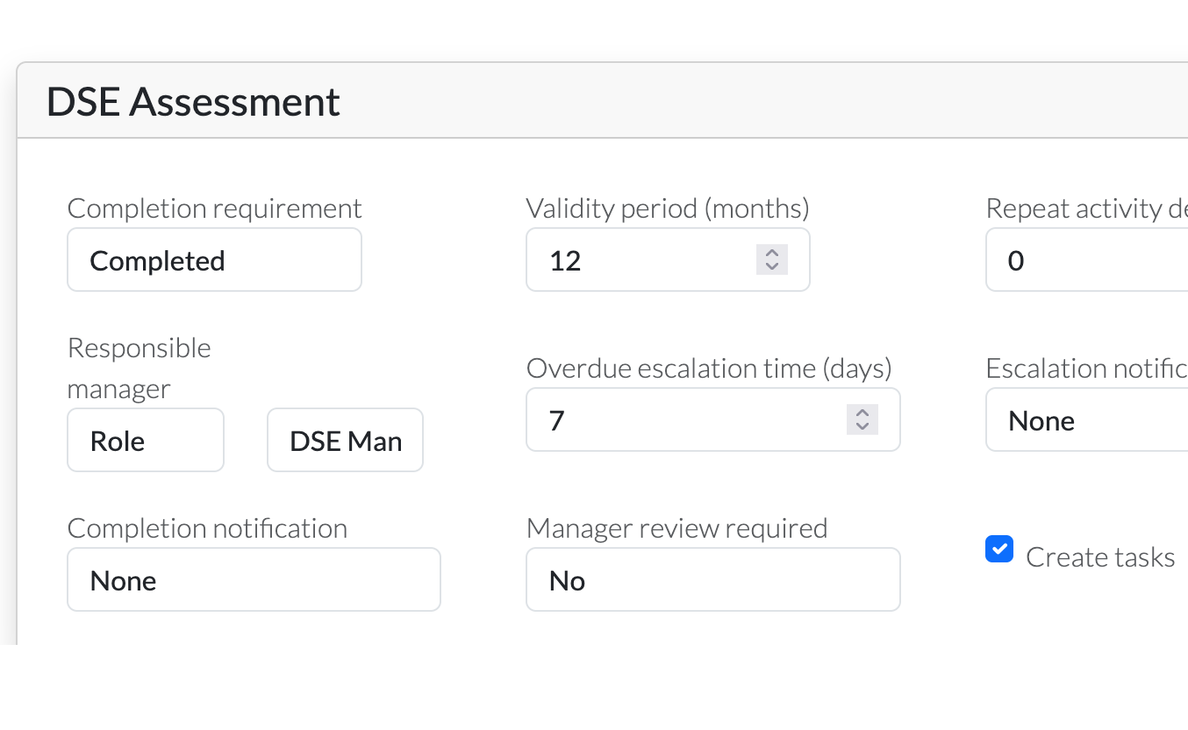Click the Overdue escalation time (days) label
Viewport: 1188px width, 730px height.
coord(708,368)
